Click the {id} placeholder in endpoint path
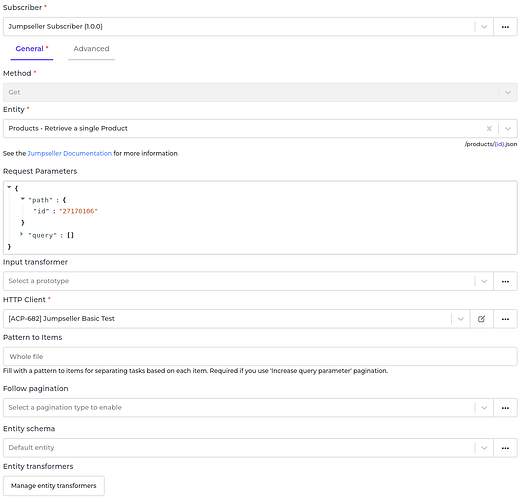 click(499, 144)
